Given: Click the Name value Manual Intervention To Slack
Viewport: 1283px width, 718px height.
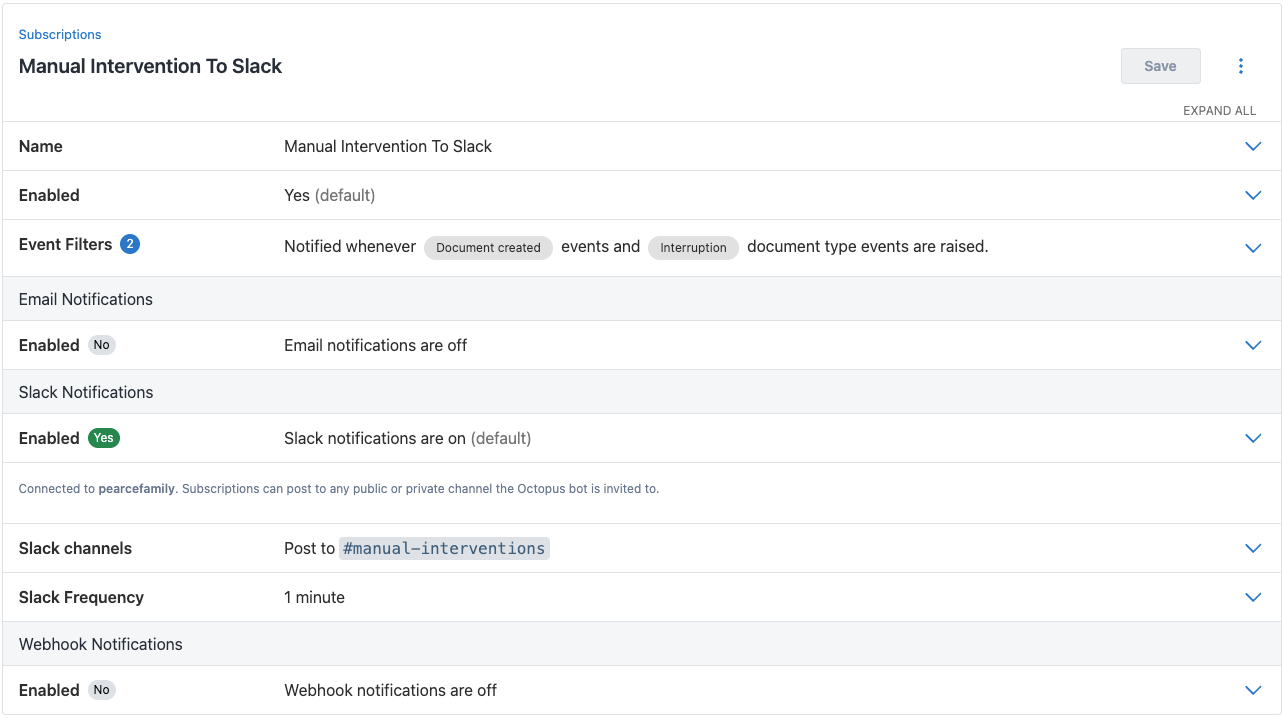Looking at the screenshot, I should point(388,146).
